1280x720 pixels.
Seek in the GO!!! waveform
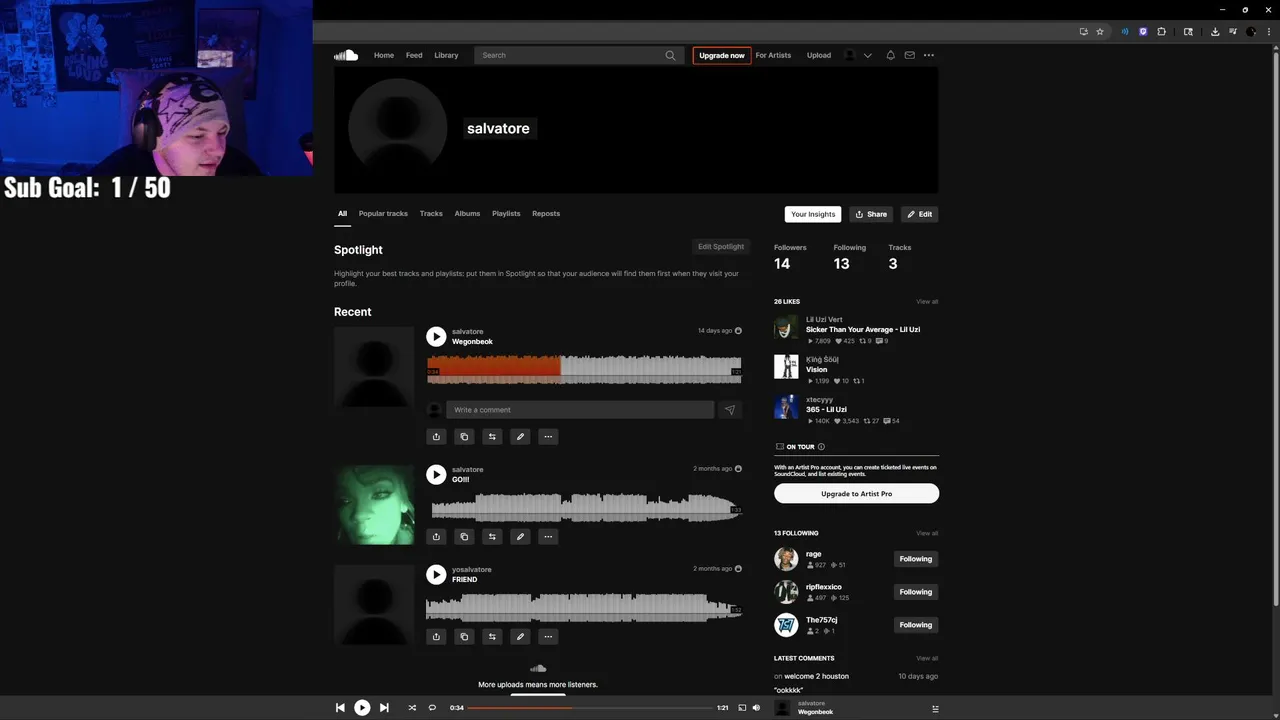click(586, 508)
